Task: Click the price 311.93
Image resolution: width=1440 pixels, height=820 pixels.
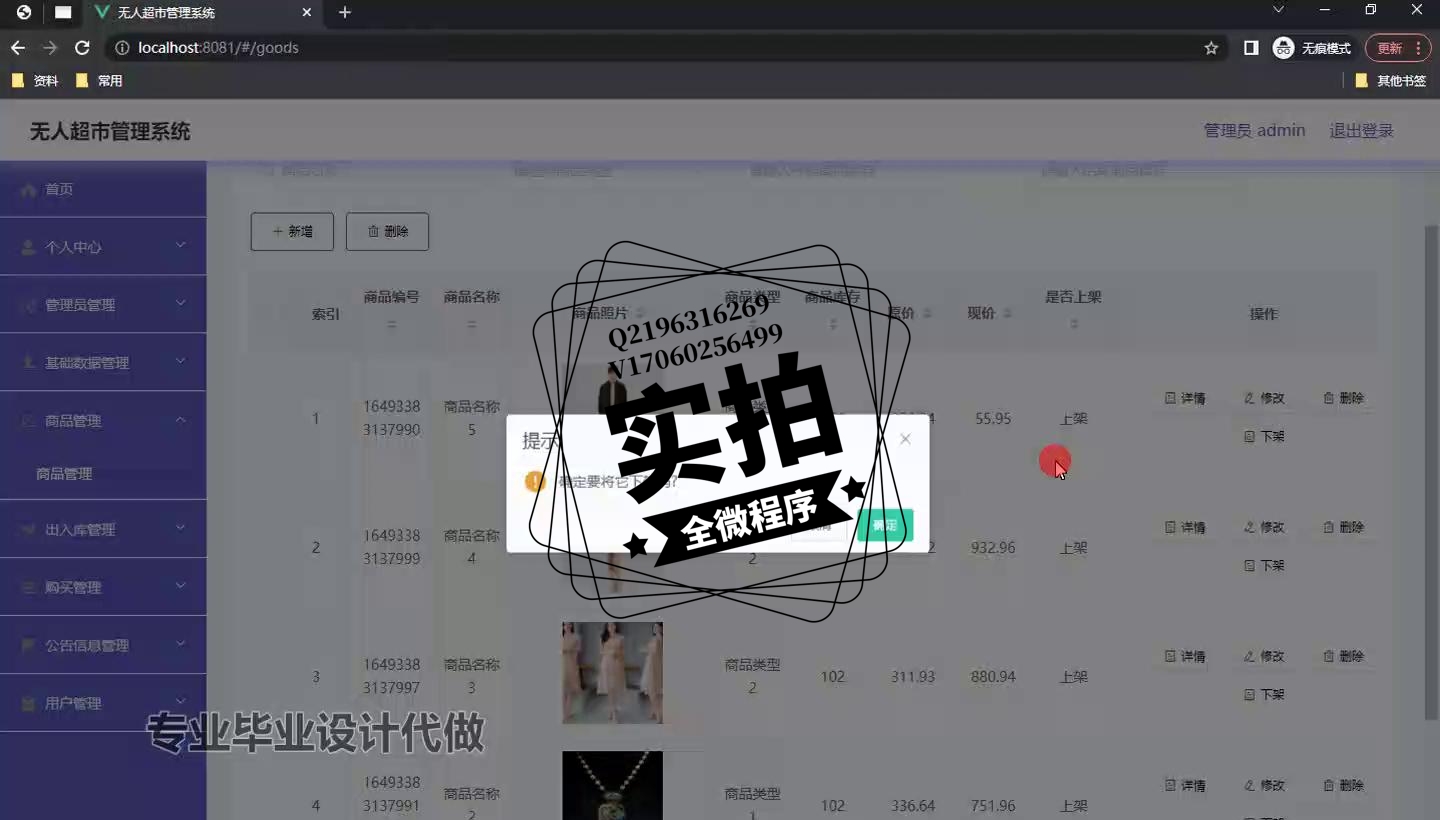Action: coord(913,677)
